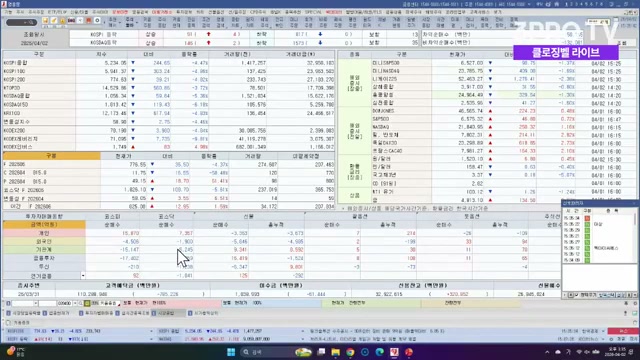
Task: Click the DOWJONES row in the overseas table
Action: (504, 111)
